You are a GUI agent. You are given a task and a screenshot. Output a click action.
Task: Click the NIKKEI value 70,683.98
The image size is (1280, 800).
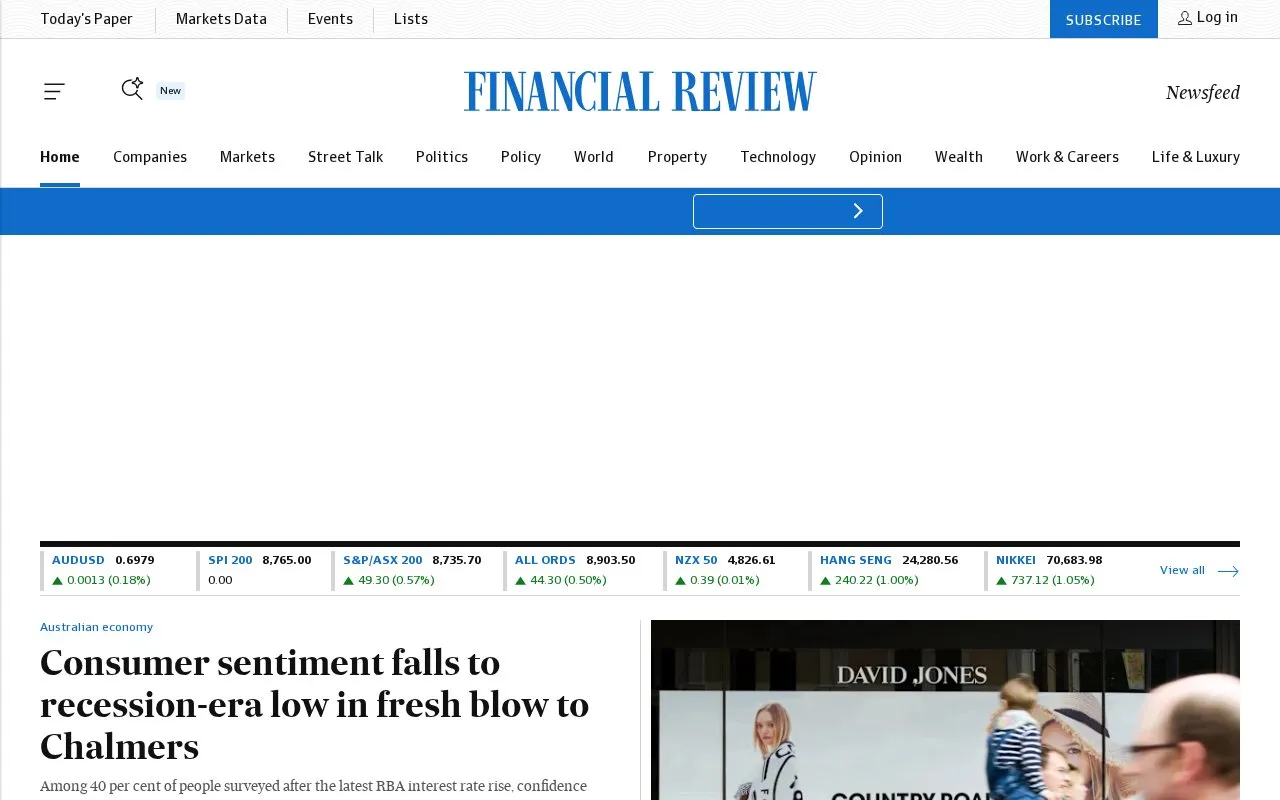point(1074,561)
